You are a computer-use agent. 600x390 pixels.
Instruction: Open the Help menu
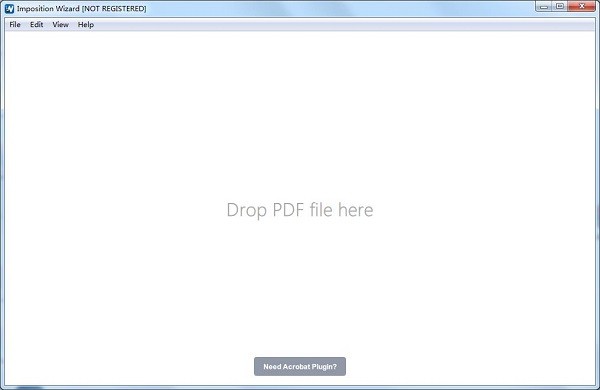[86, 24]
